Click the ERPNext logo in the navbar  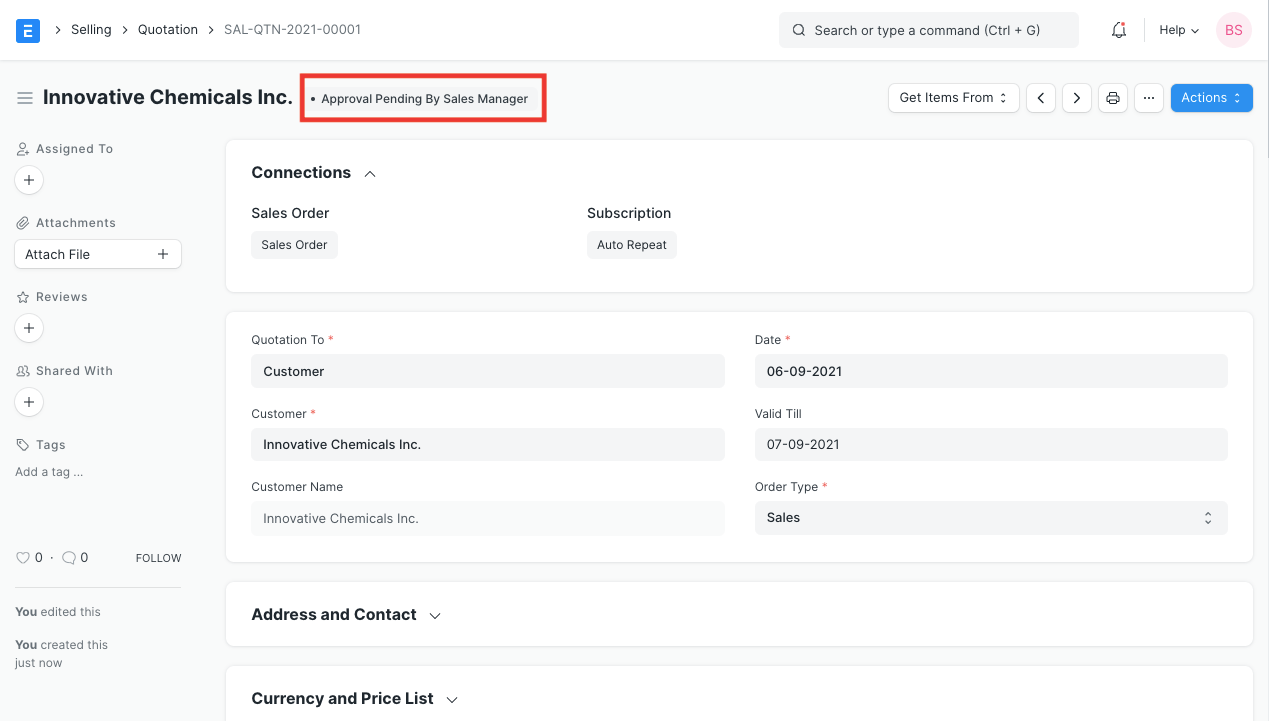coord(27,30)
